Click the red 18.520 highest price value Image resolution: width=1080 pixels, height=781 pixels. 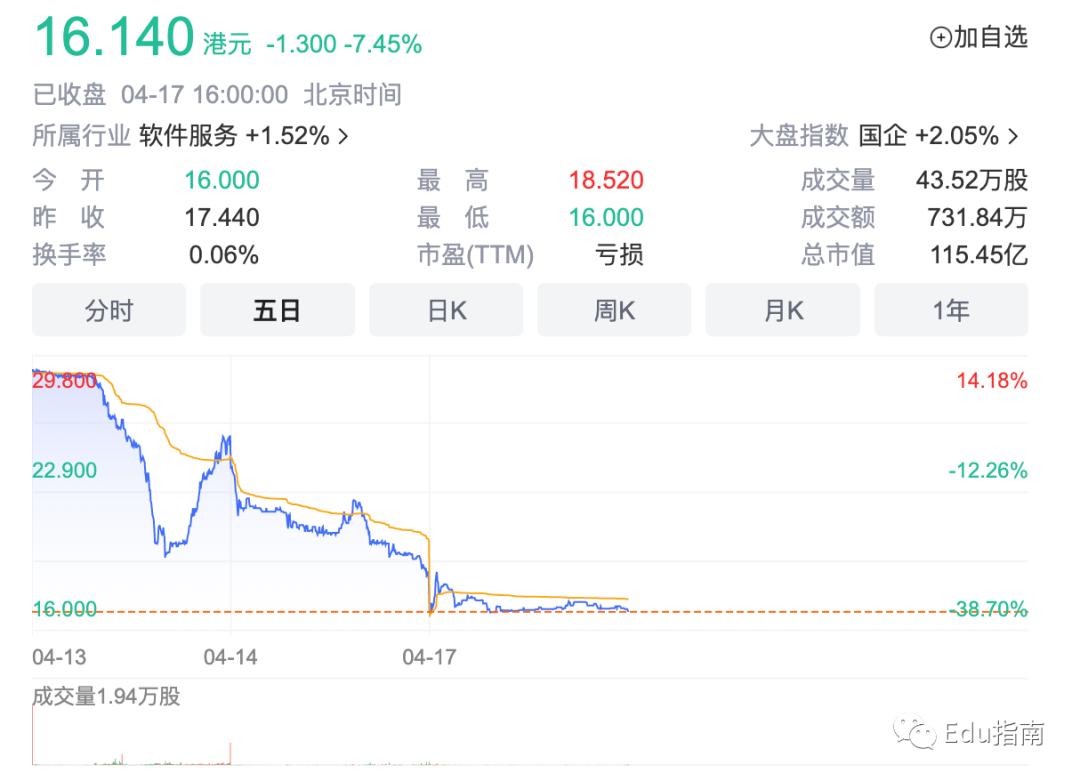pyautogui.click(x=606, y=180)
